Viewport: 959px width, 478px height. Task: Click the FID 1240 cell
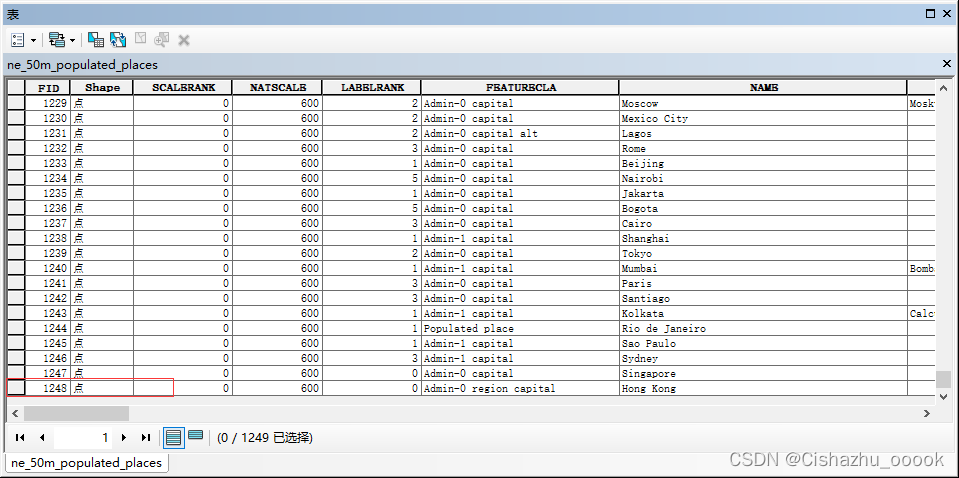coord(49,268)
